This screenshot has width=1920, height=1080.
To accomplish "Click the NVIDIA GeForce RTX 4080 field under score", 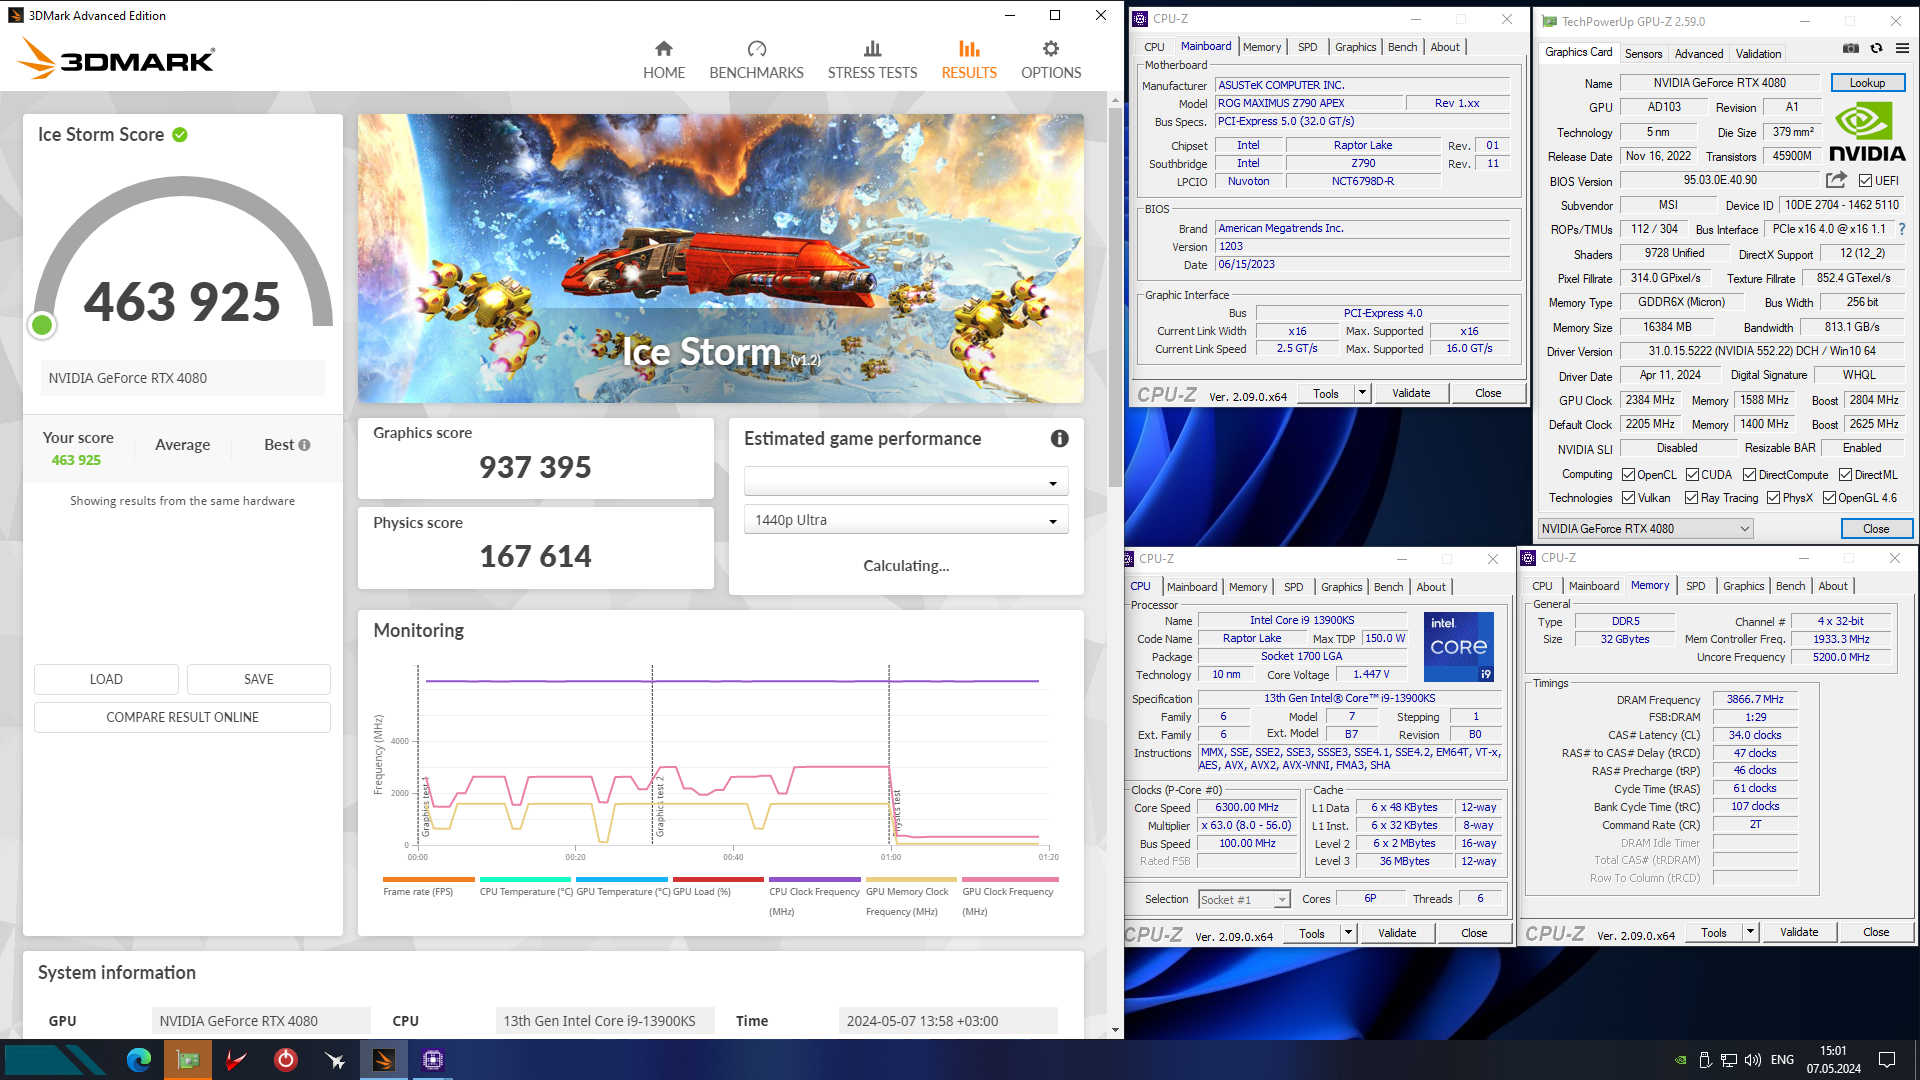I will tap(182, 378).
